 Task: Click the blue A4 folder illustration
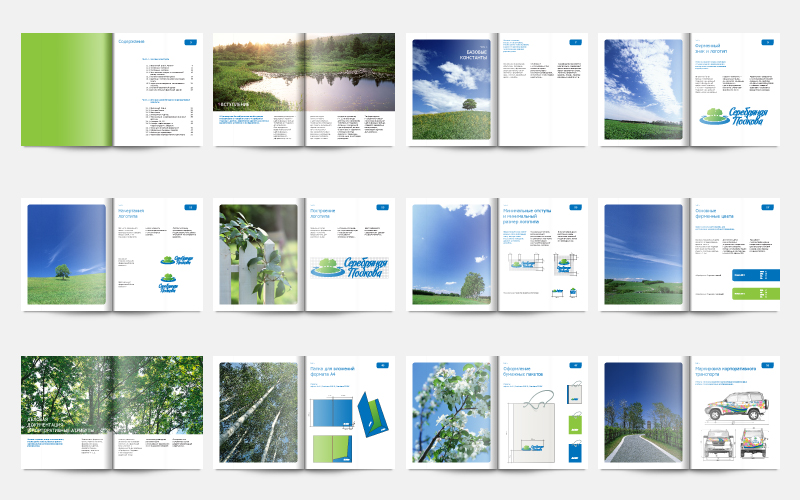tap(333, 411)
